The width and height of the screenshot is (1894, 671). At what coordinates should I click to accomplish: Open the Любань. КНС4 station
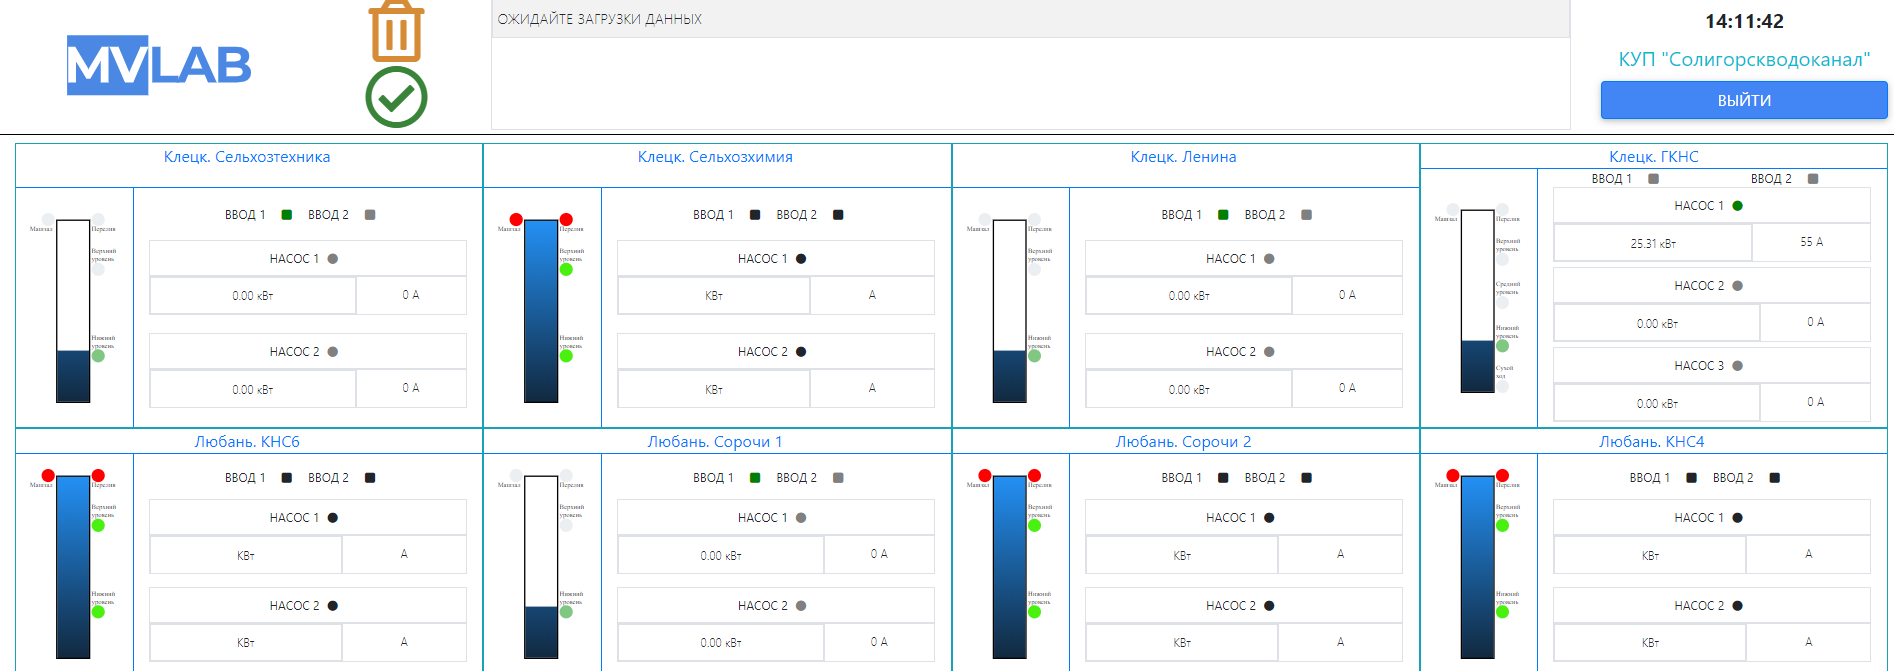click(1651, 442)
